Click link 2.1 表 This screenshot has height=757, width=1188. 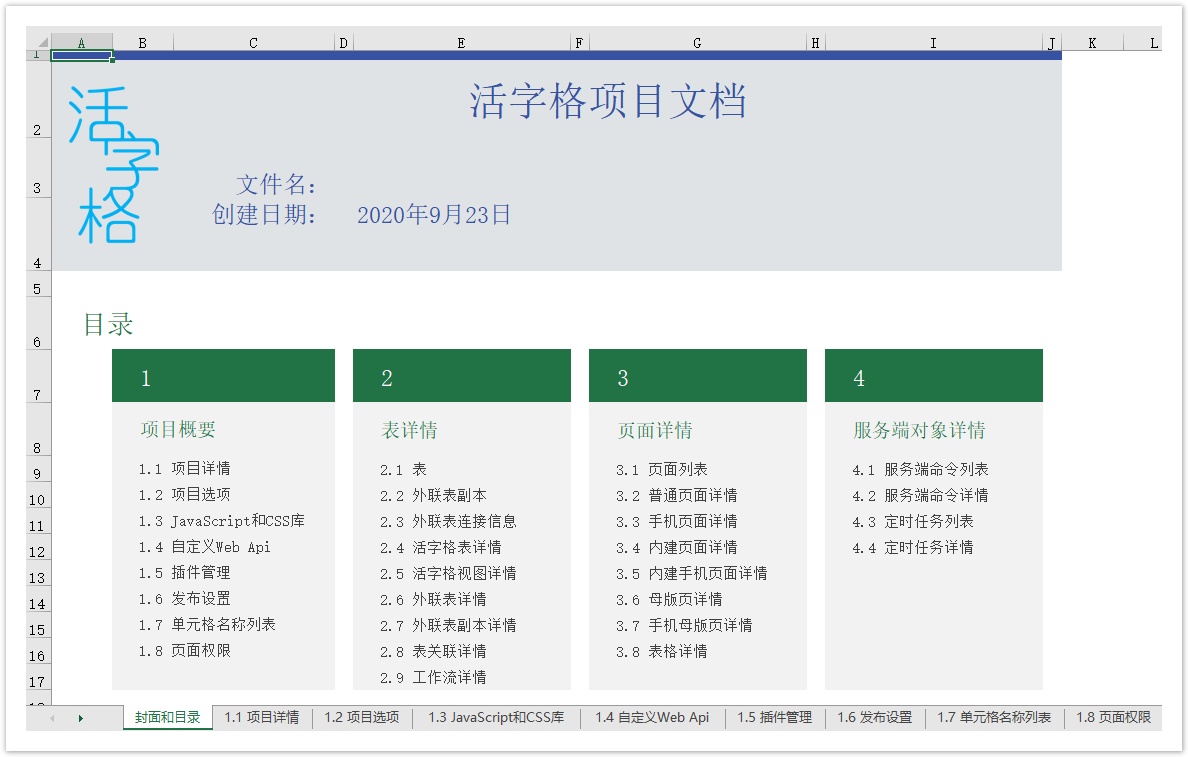click(403, 470)
